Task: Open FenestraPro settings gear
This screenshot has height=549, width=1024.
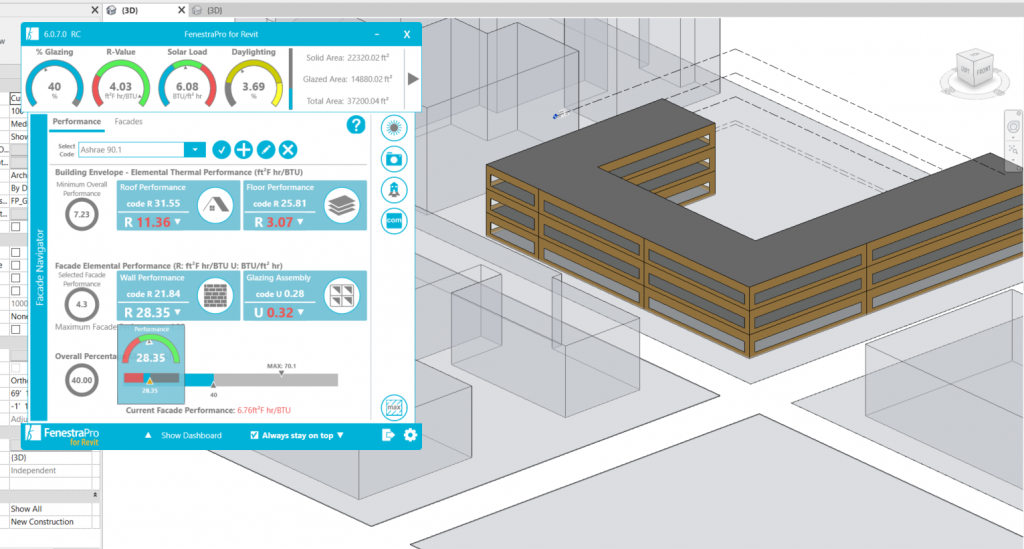Action: point(410,435)
